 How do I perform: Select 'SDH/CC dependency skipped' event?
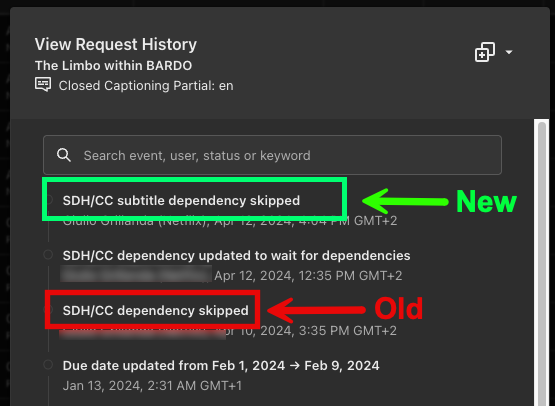point(155,310)
